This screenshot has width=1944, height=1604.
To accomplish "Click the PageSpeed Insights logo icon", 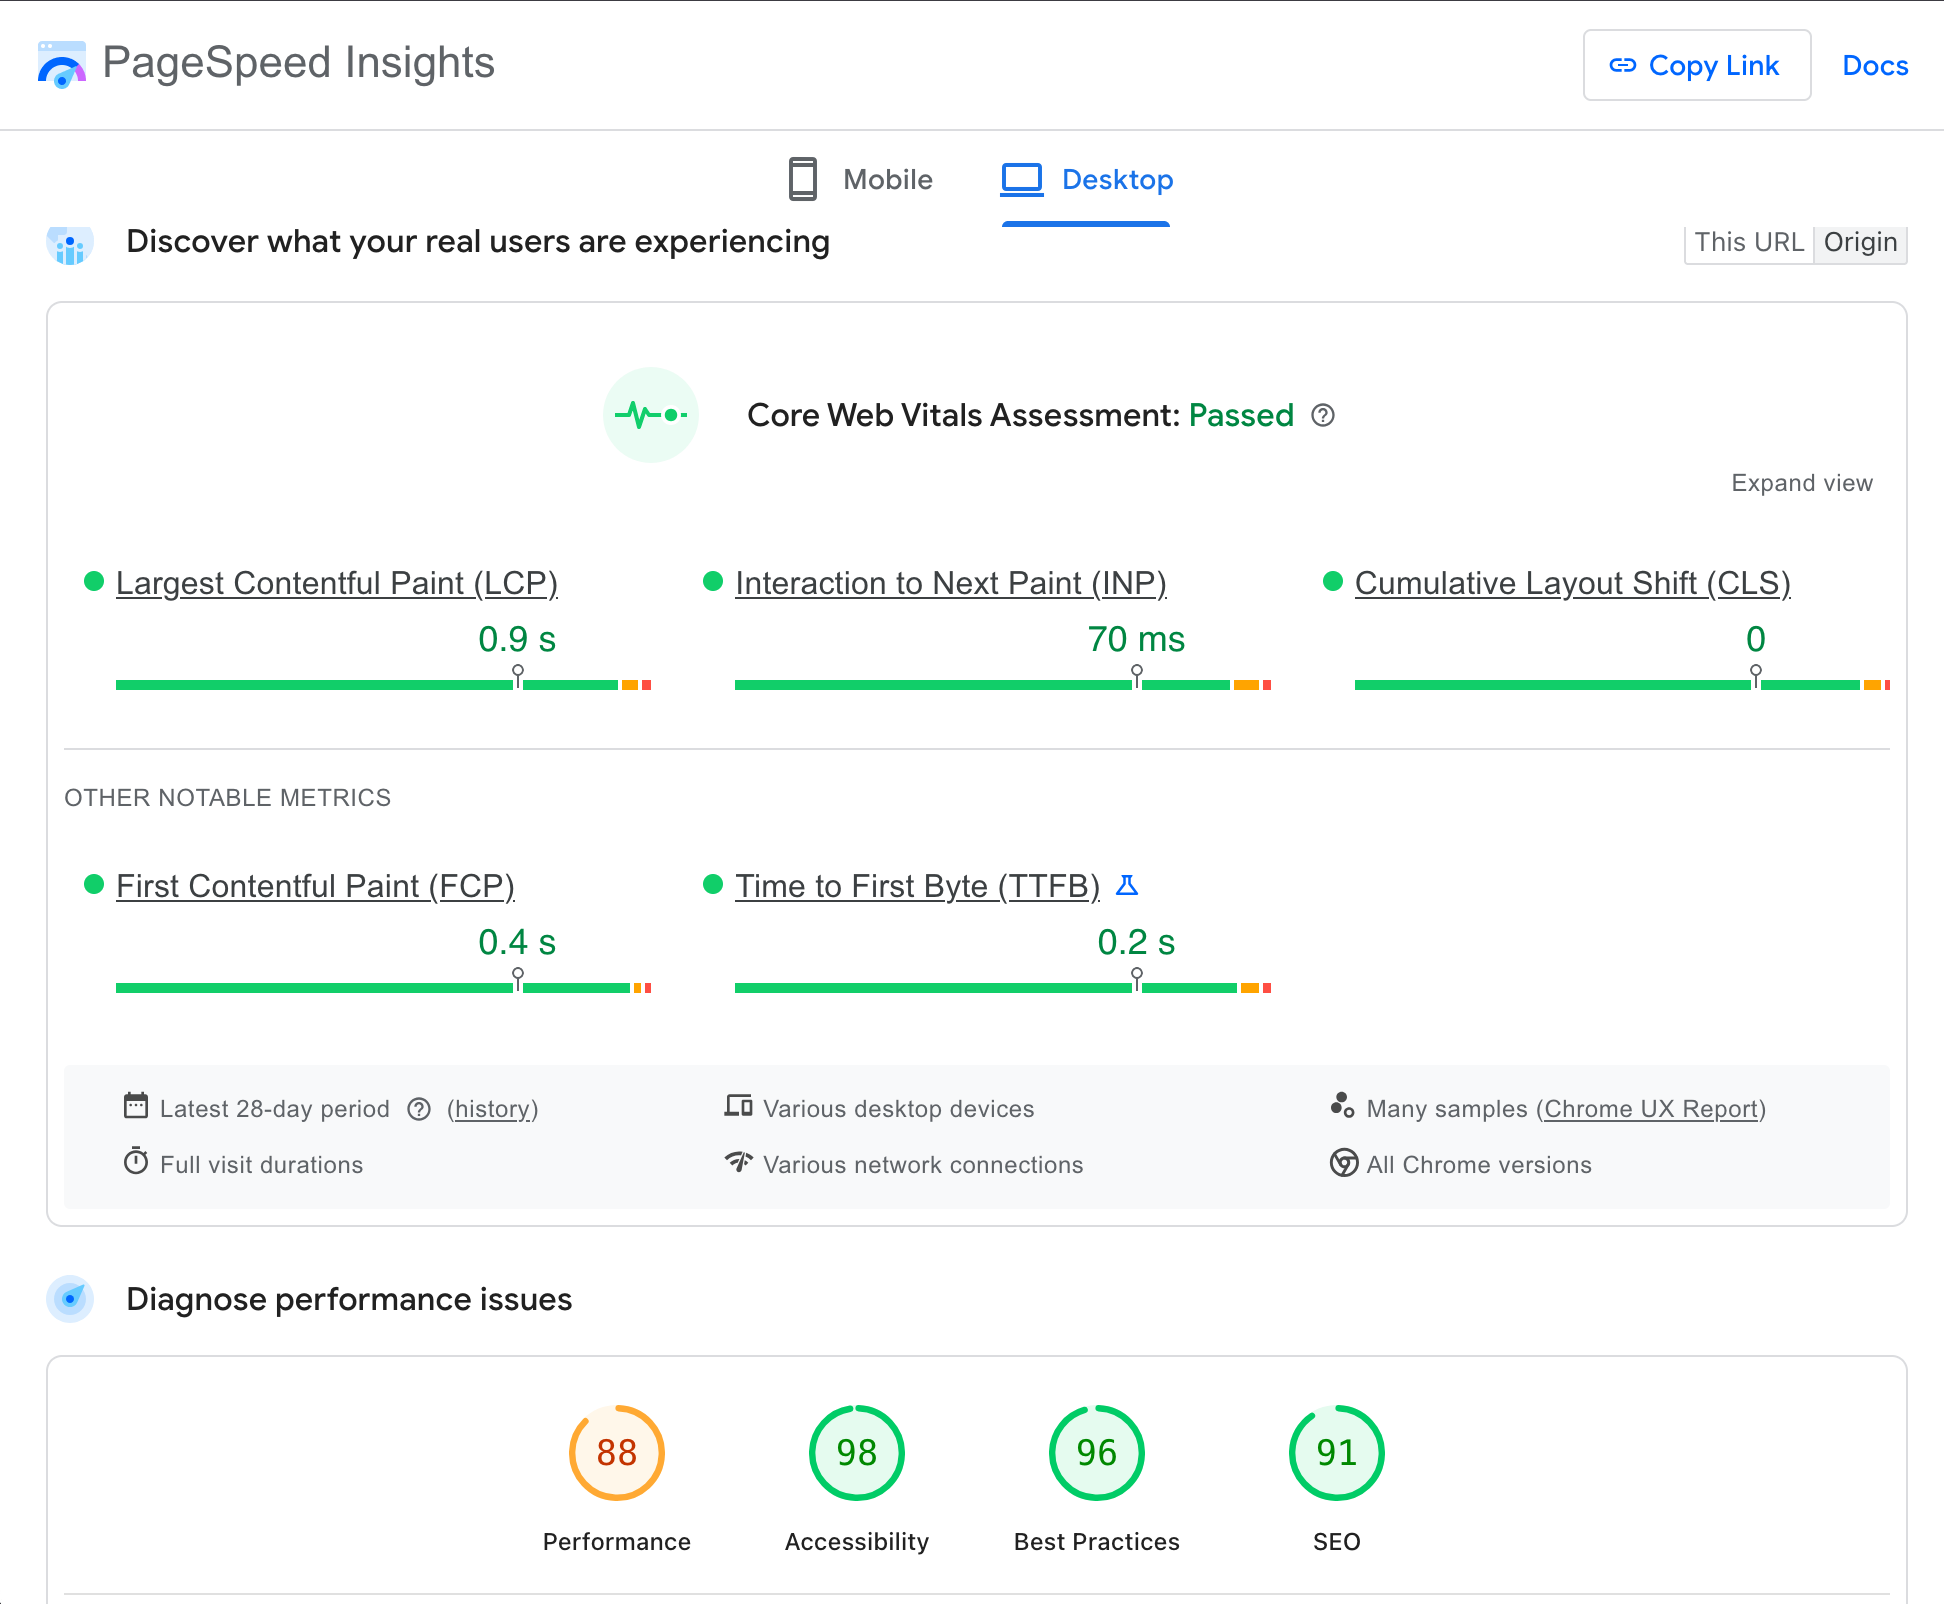I will click(x=61, y=65).
